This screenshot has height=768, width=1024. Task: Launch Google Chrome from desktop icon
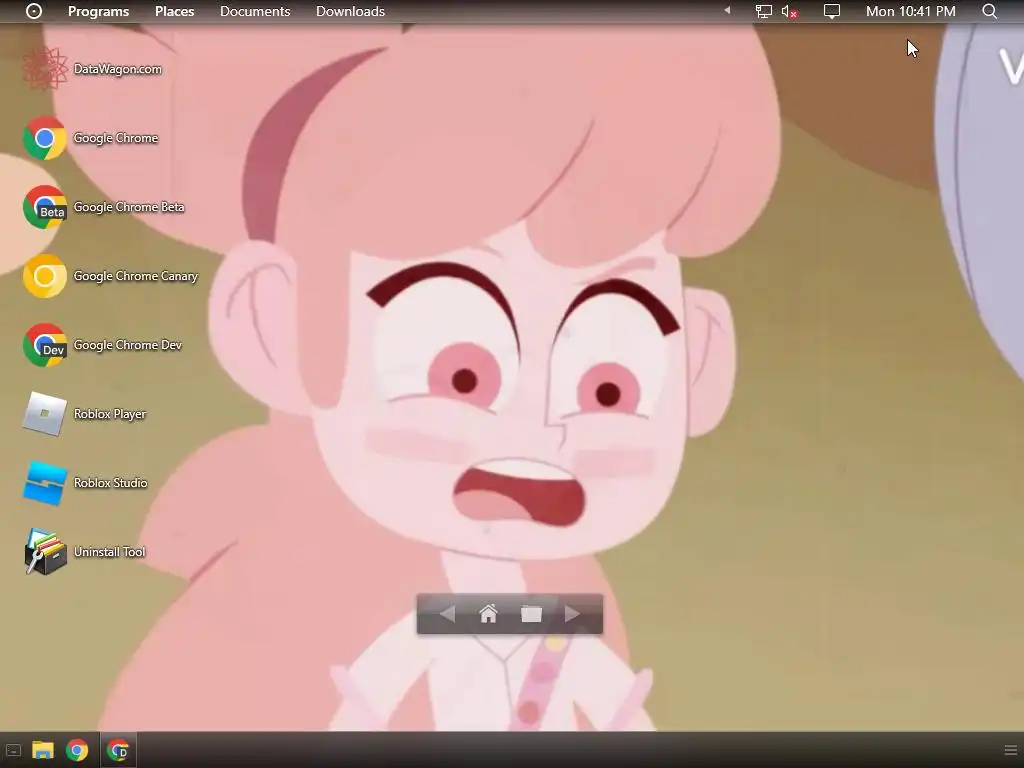coord(45,138)
